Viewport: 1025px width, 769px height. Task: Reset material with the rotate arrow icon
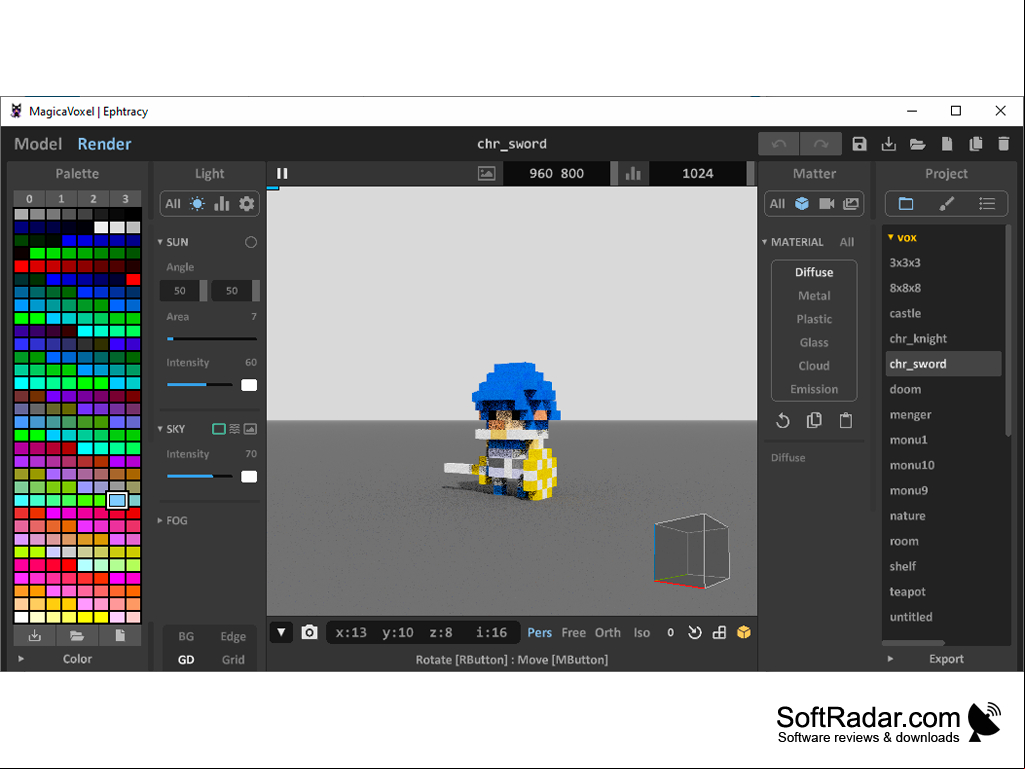pos(782,420)
